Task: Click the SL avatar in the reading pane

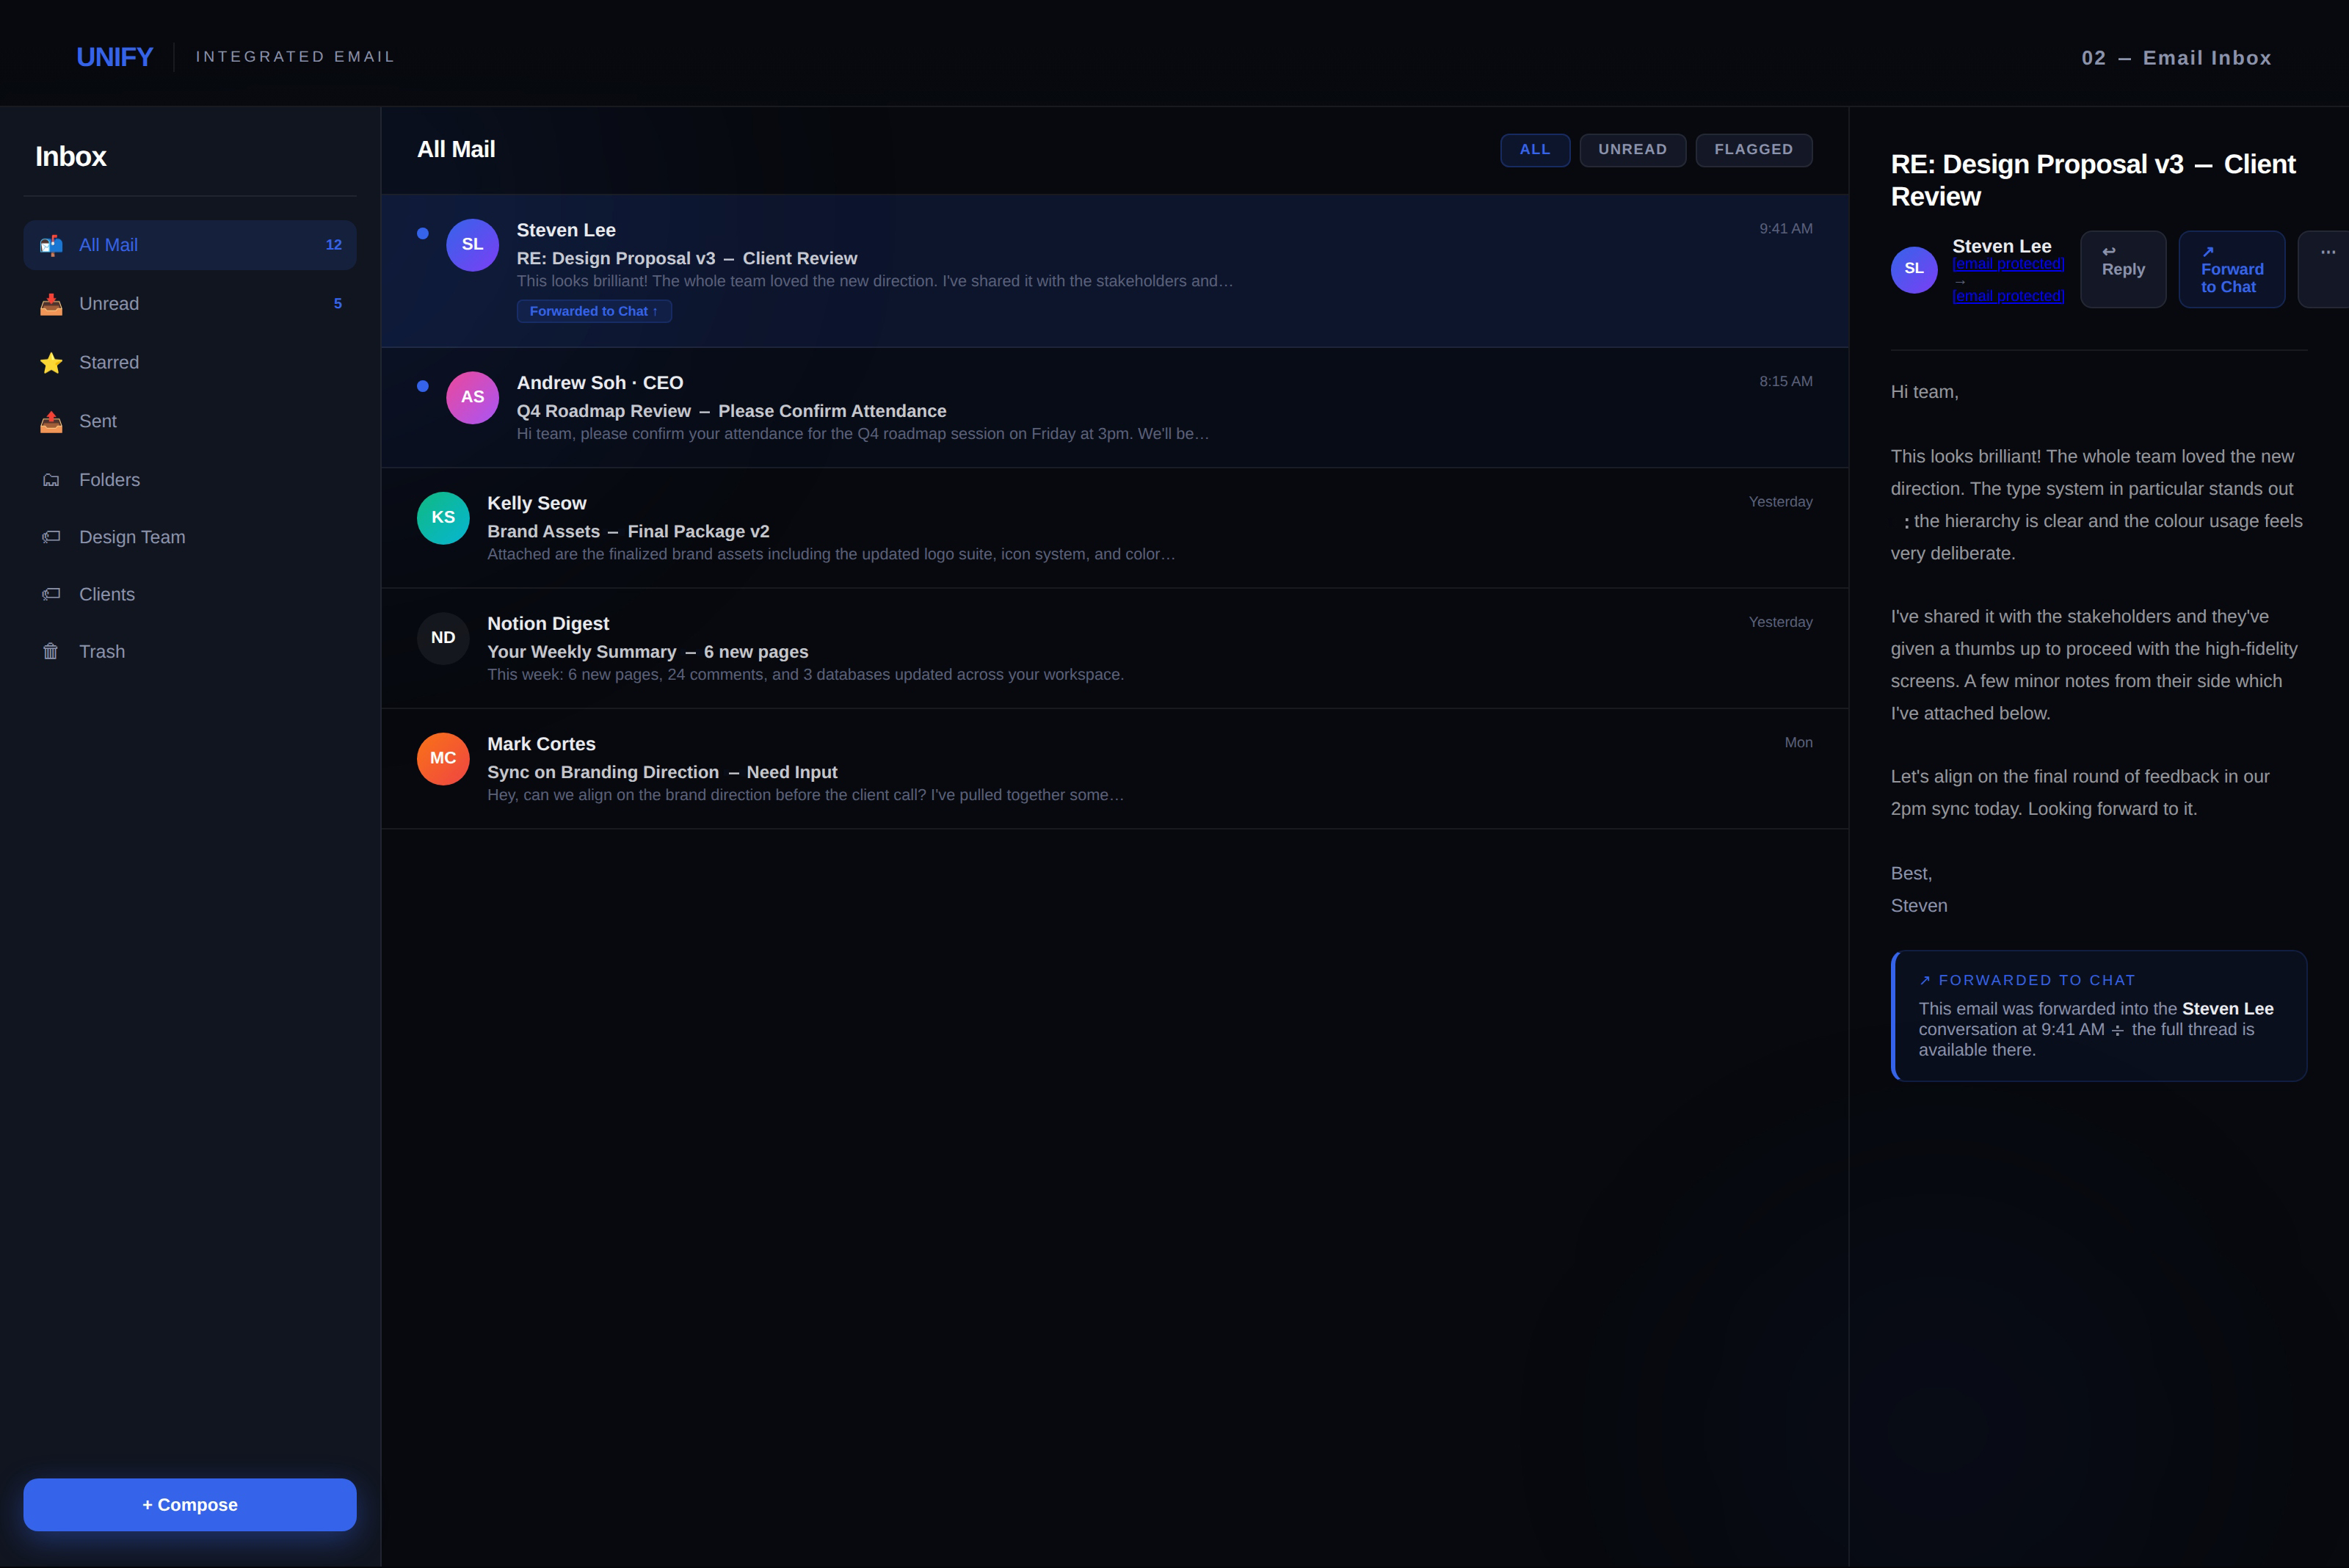Action: point(1914,269)
